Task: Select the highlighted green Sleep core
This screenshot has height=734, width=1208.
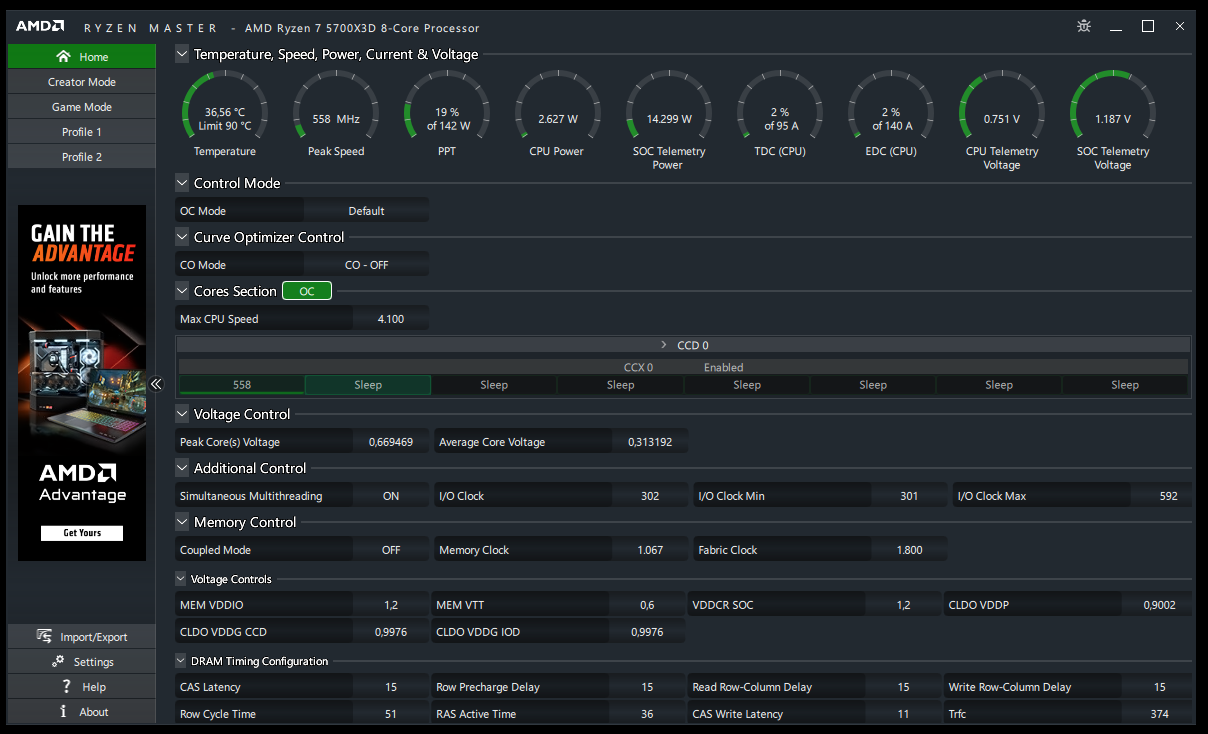Action: click(368, 385)
